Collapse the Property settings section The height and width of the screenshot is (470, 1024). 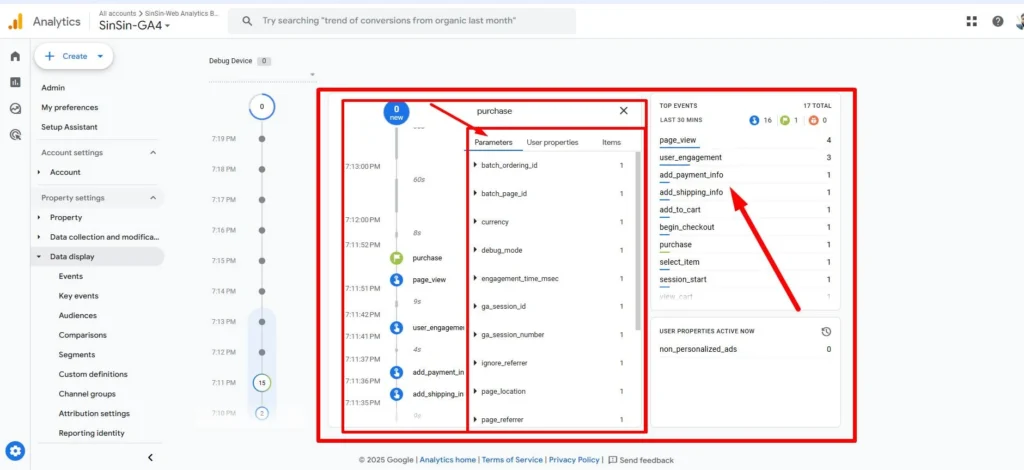point(153,198)
